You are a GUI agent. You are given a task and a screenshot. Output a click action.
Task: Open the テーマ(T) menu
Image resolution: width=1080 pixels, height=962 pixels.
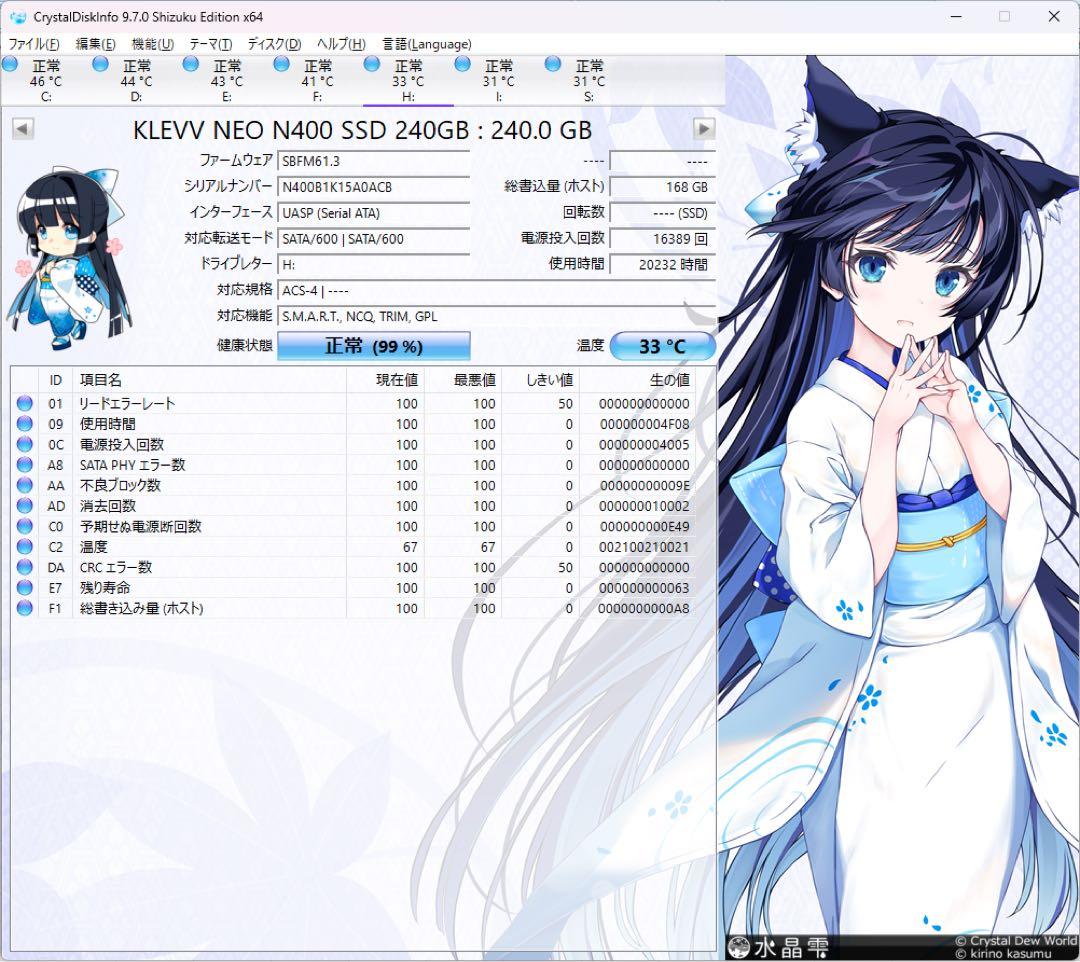210,44
